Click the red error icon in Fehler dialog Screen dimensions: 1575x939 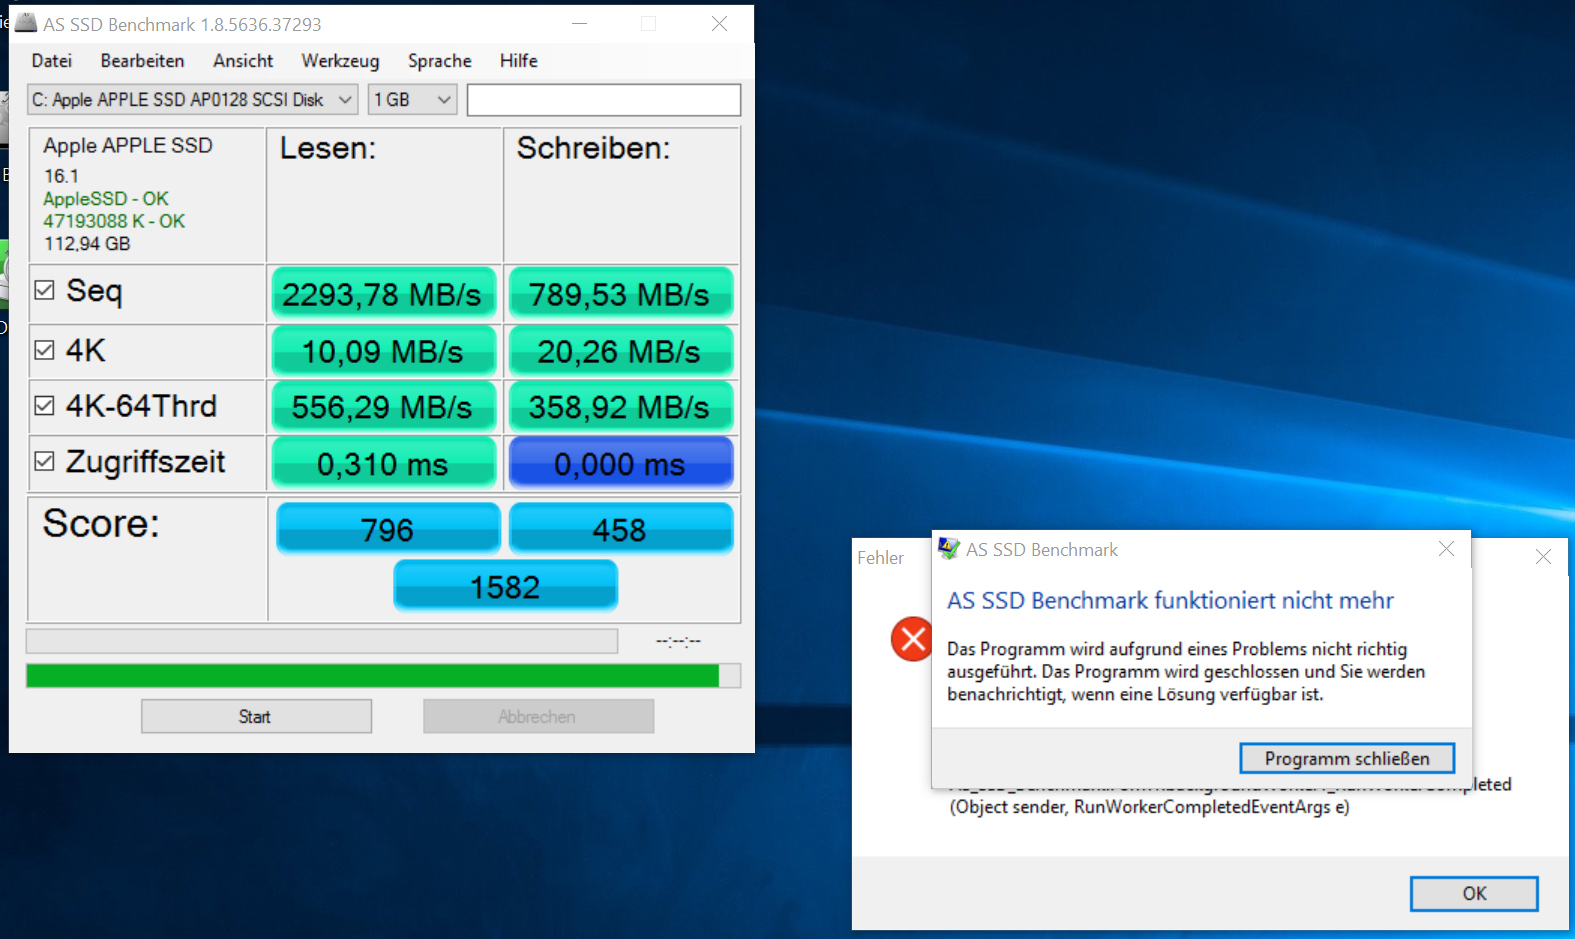911,639
